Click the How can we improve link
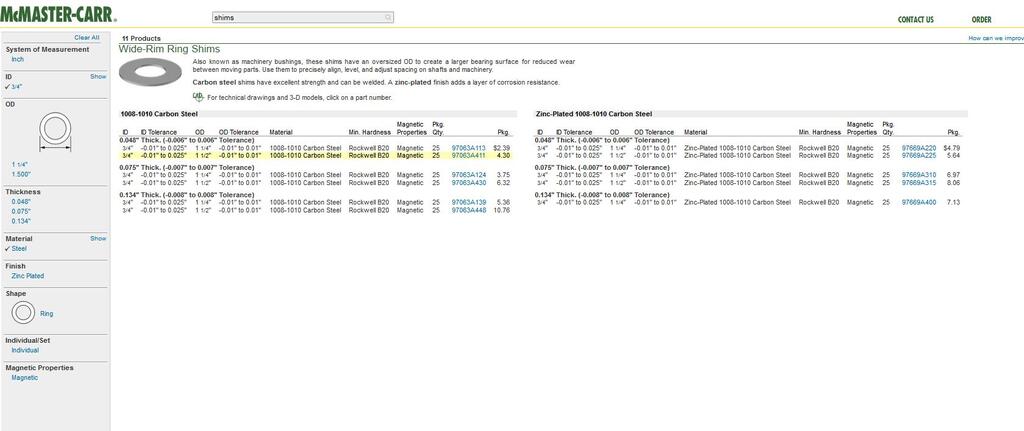This screenshot has width=1024, height=431. pyautogui.click(x=996, y=39)
